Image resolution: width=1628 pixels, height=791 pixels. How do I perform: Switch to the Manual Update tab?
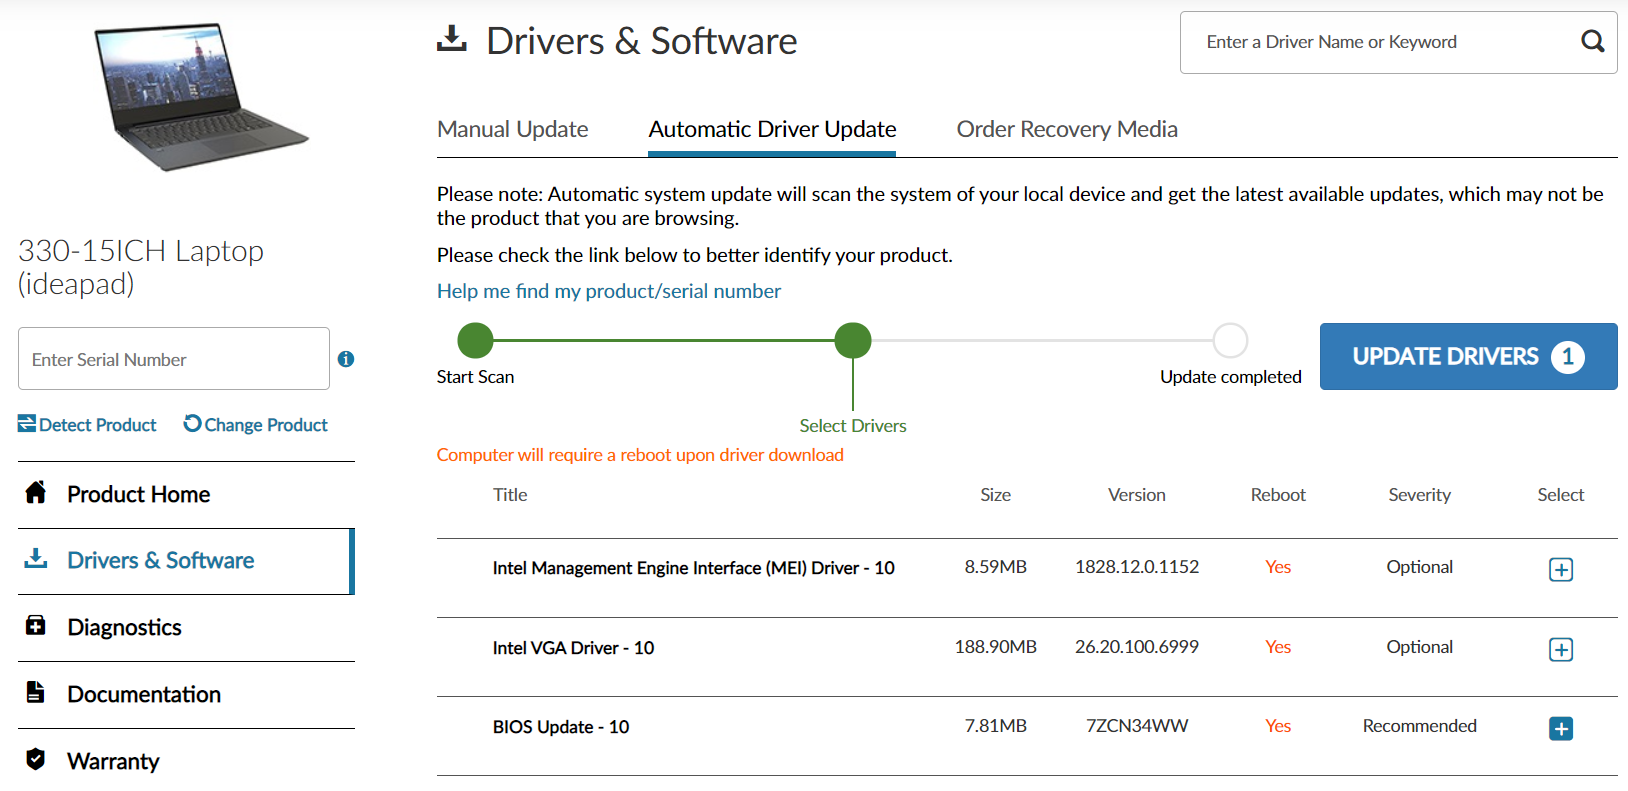click(x=512, y=129)
